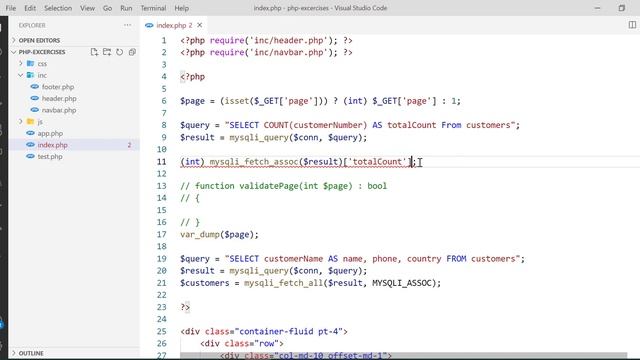Image resolution: width=640 pixels, height=360 pixels.
Task: Open explorer more actions ellipsis
Action: click(127, 25)
